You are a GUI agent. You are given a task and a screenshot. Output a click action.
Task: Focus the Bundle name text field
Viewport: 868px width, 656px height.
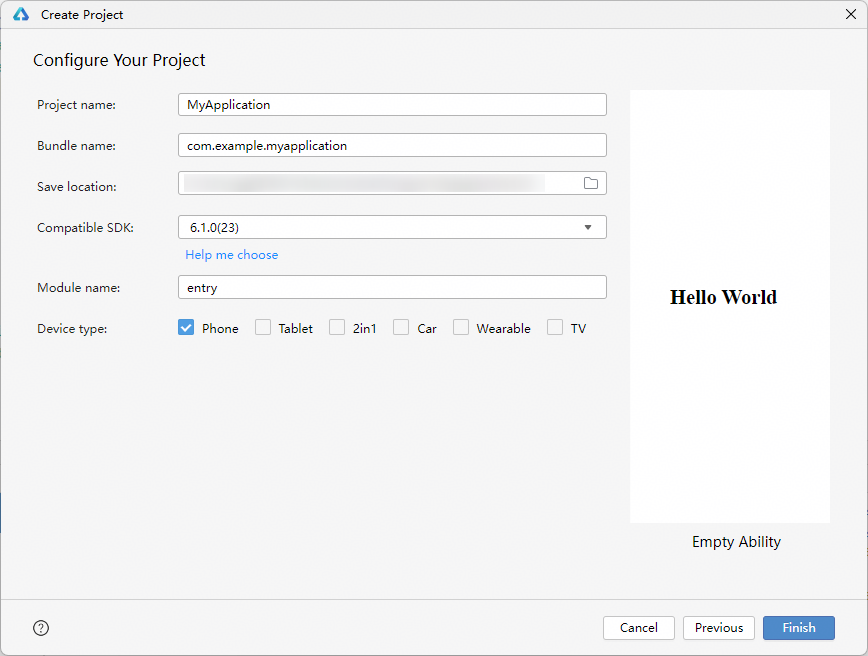tap(392, 146)
